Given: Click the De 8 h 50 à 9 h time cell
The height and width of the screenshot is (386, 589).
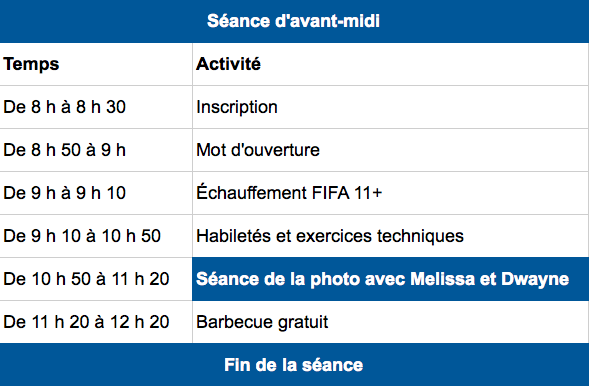Looking at the screenshot, I should 96,150.
